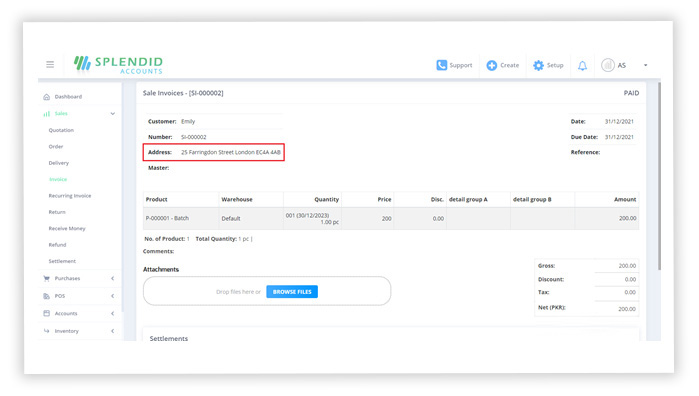699x396 pixels.
Task: Open Return under Sales
Action: [x=57, y=212]
